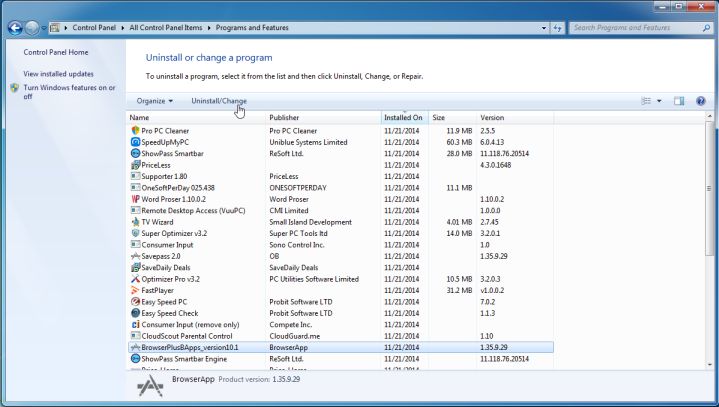This screenshot has height=407, width=719.
Task: Click the scrollbar up arrow
Action: click(709, 117)
